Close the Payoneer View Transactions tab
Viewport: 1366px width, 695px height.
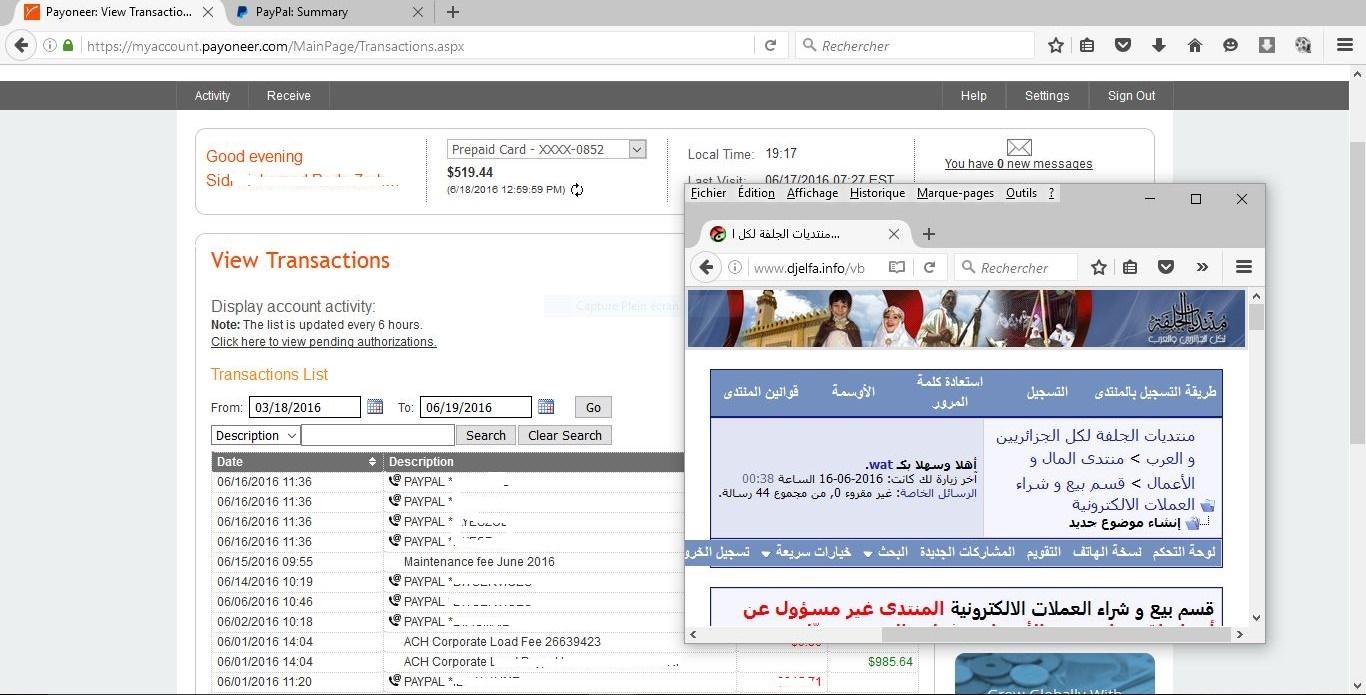[208, 12]
